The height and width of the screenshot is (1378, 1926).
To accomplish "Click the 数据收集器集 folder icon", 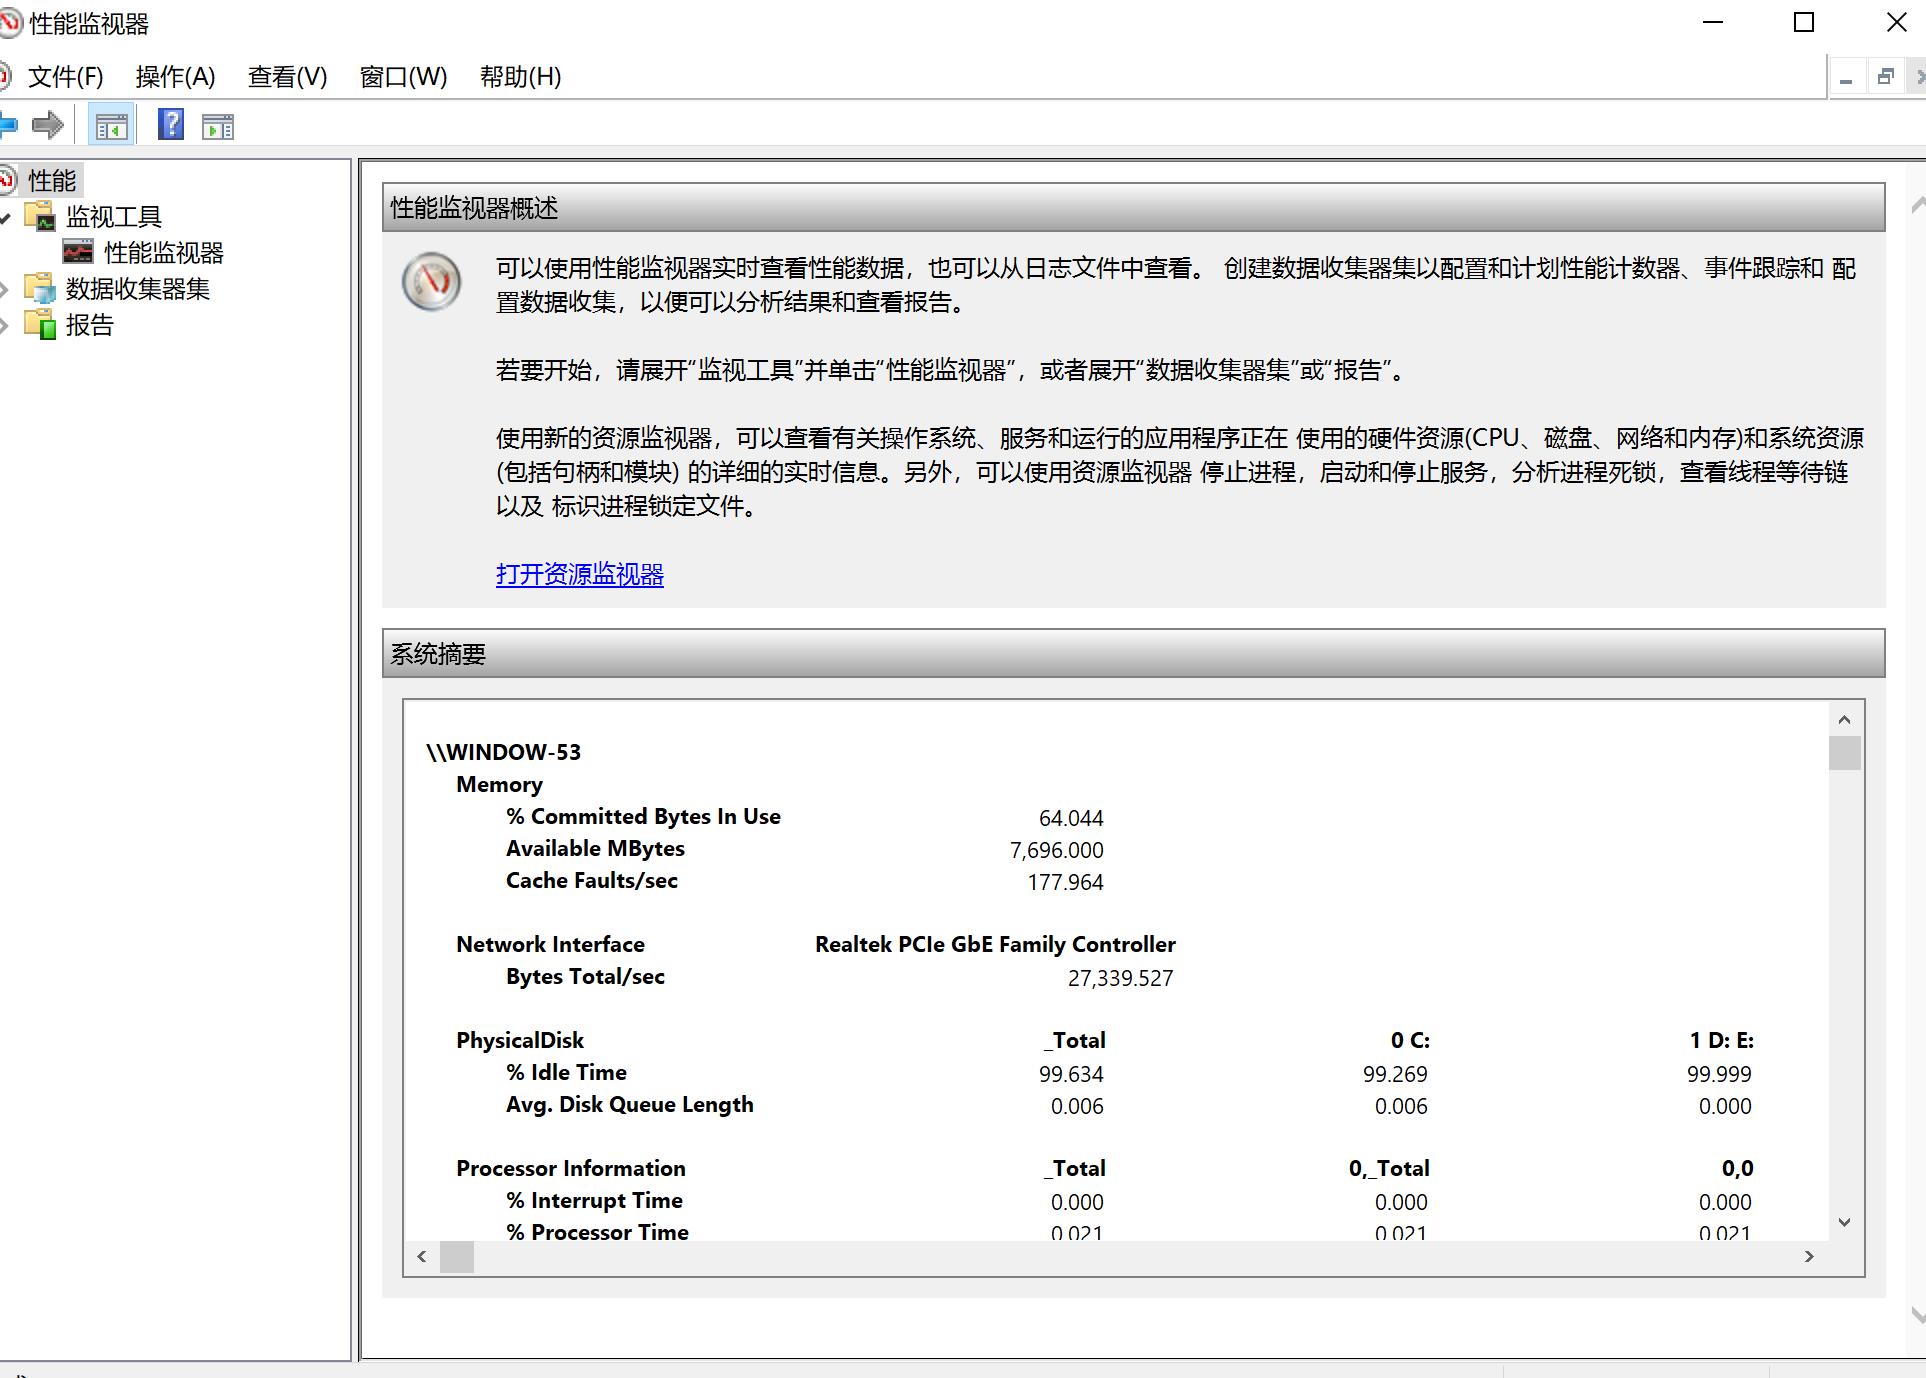I will point(41,288).
